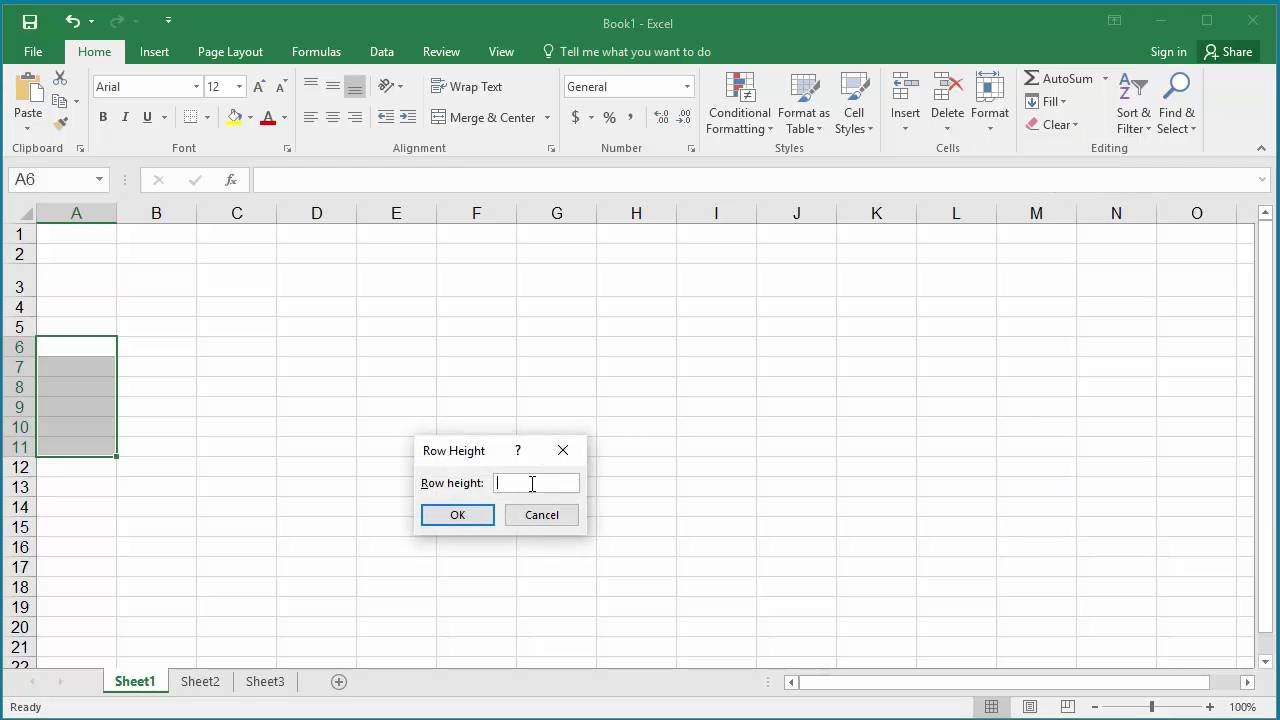
Task: Click the Cut scissors icon
Action: point(60,78)
